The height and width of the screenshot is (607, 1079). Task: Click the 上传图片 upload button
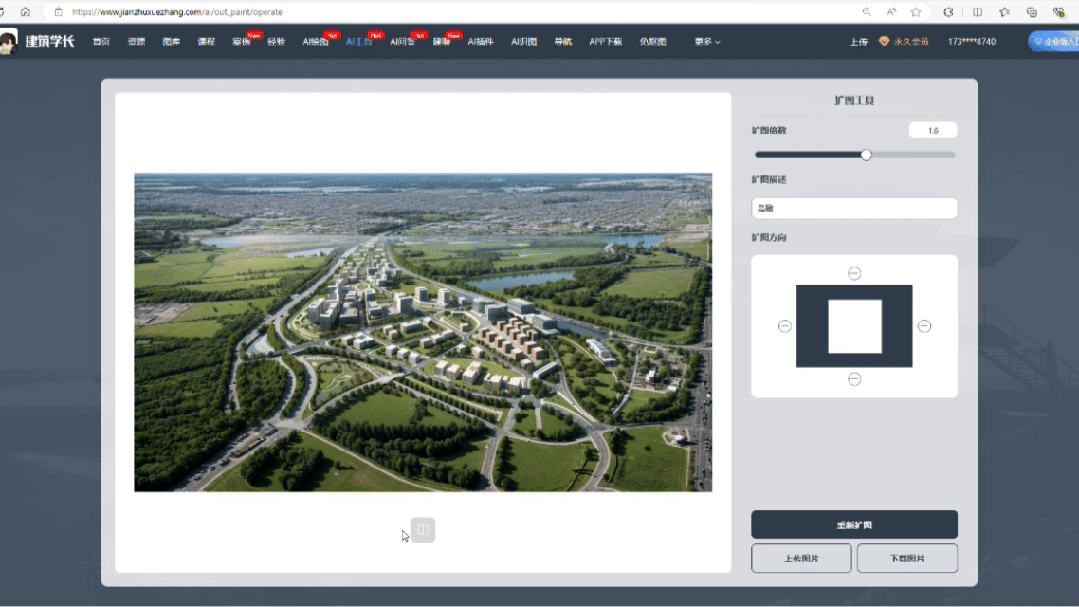click(801, 558)
